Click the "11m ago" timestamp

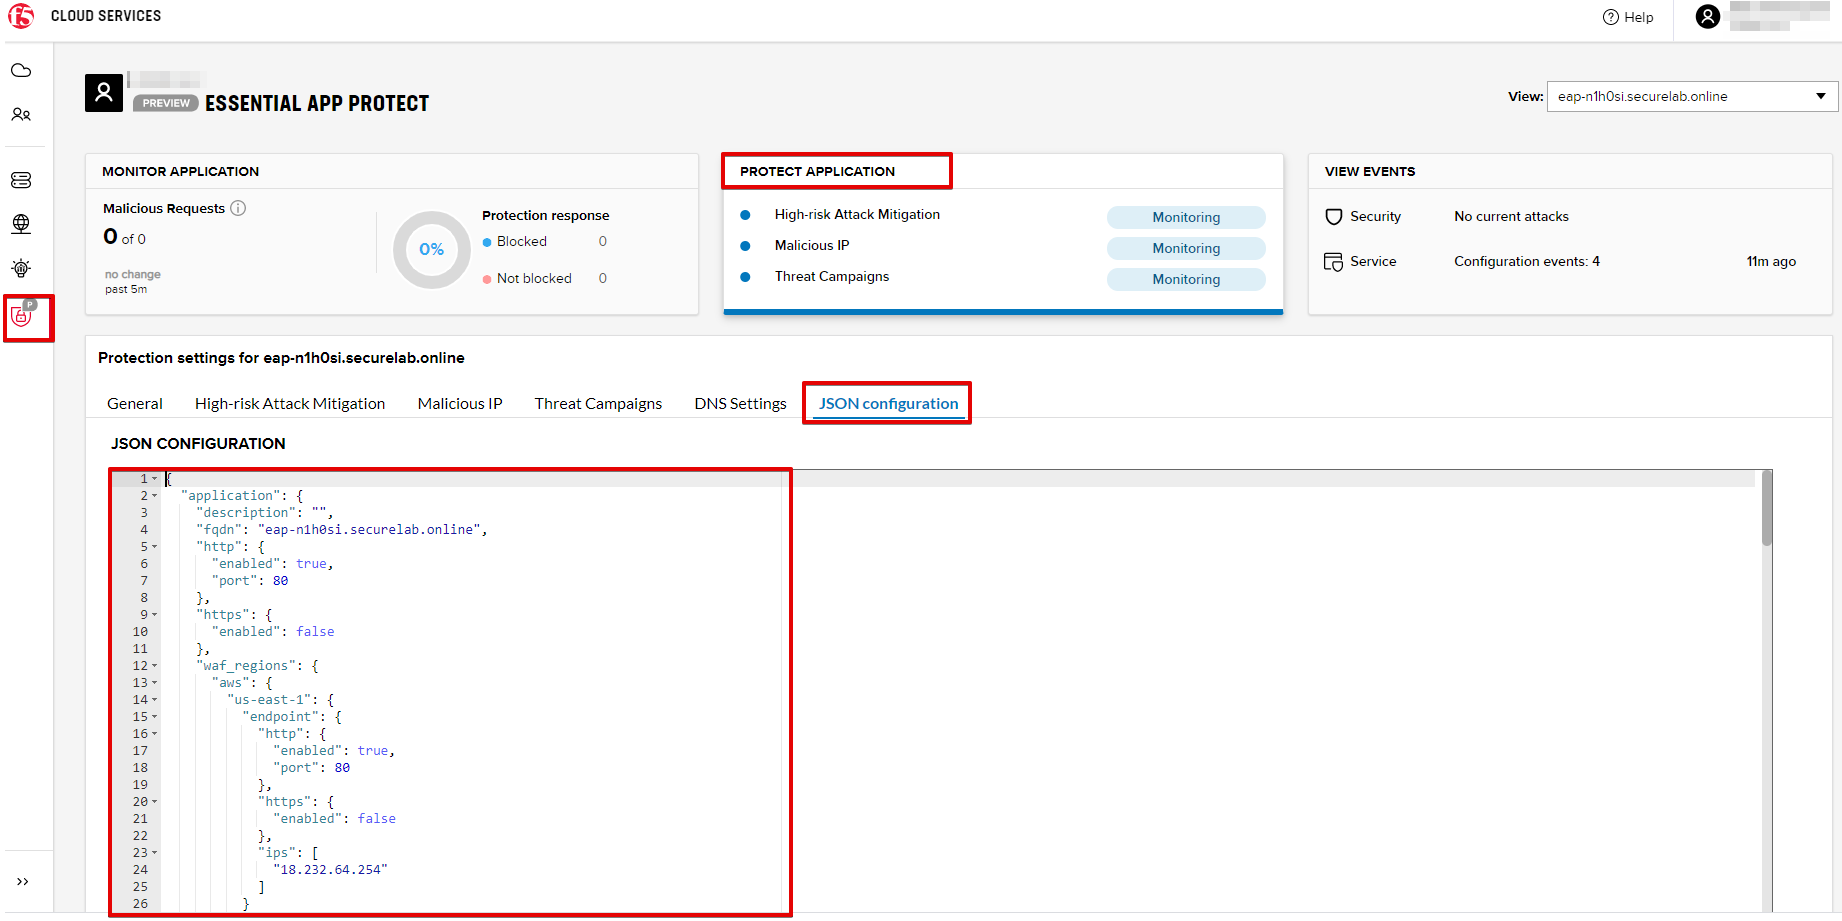pos(1771,262)
